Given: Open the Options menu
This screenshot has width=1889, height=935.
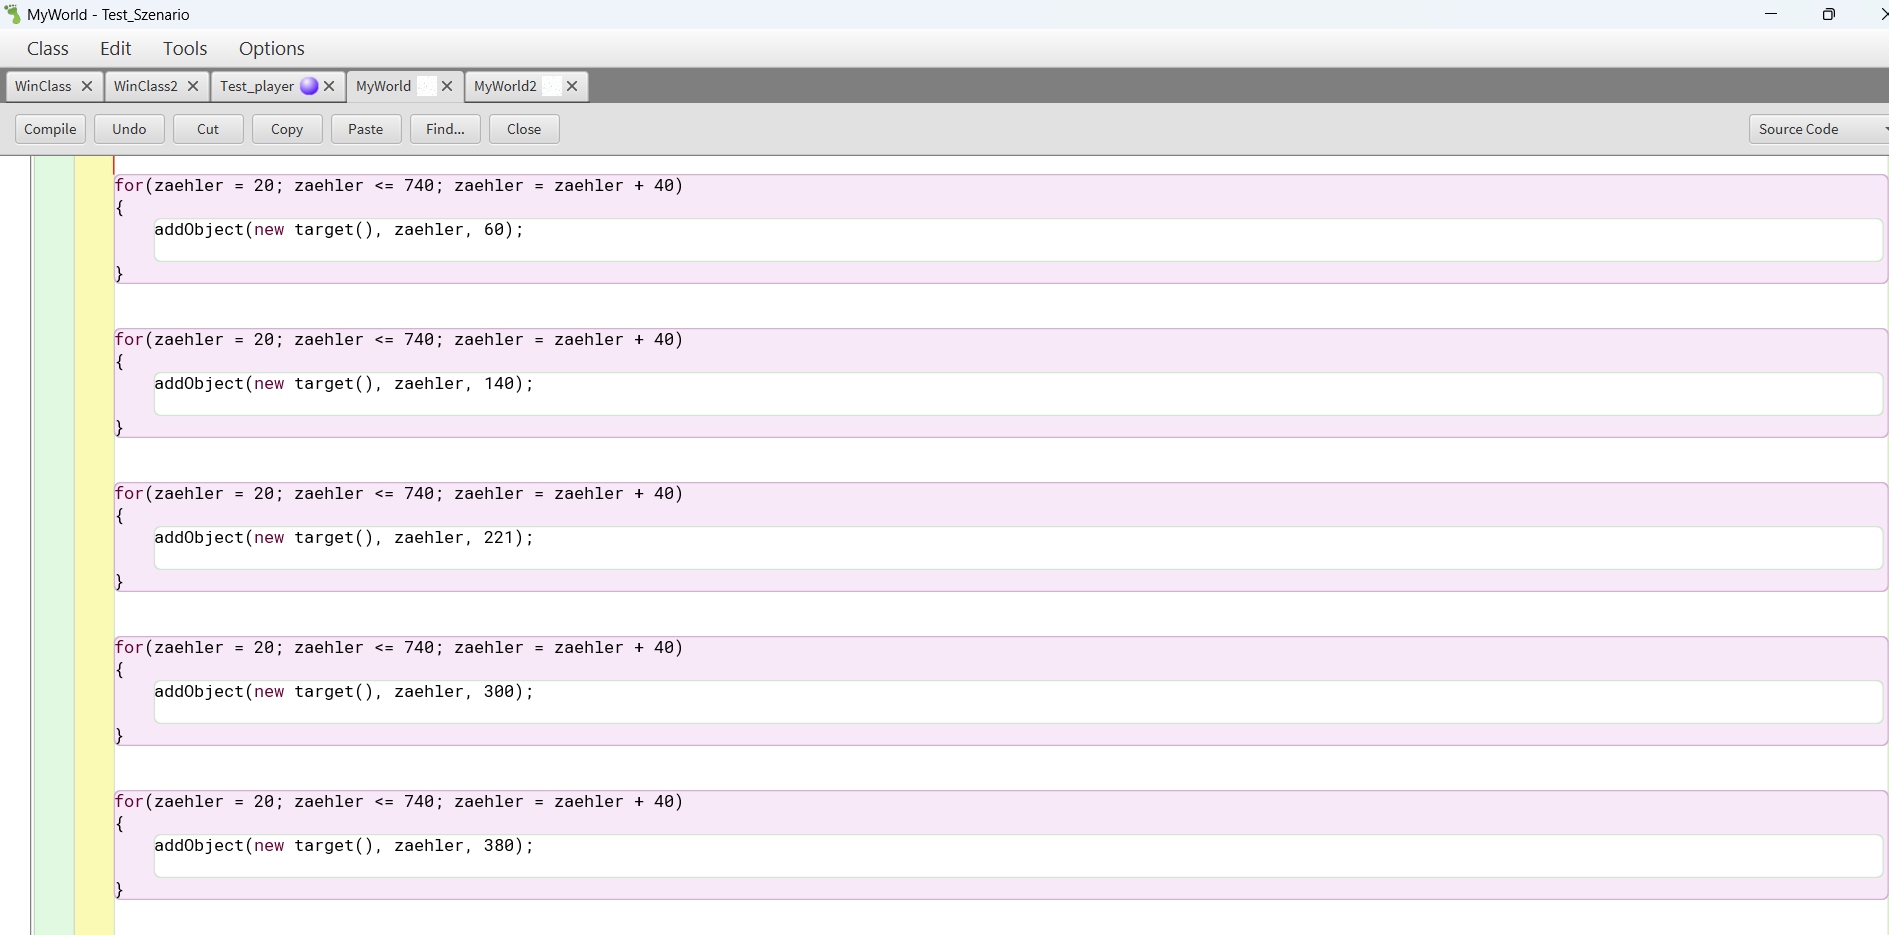Looking at the screenshot, I should point(271,48).
